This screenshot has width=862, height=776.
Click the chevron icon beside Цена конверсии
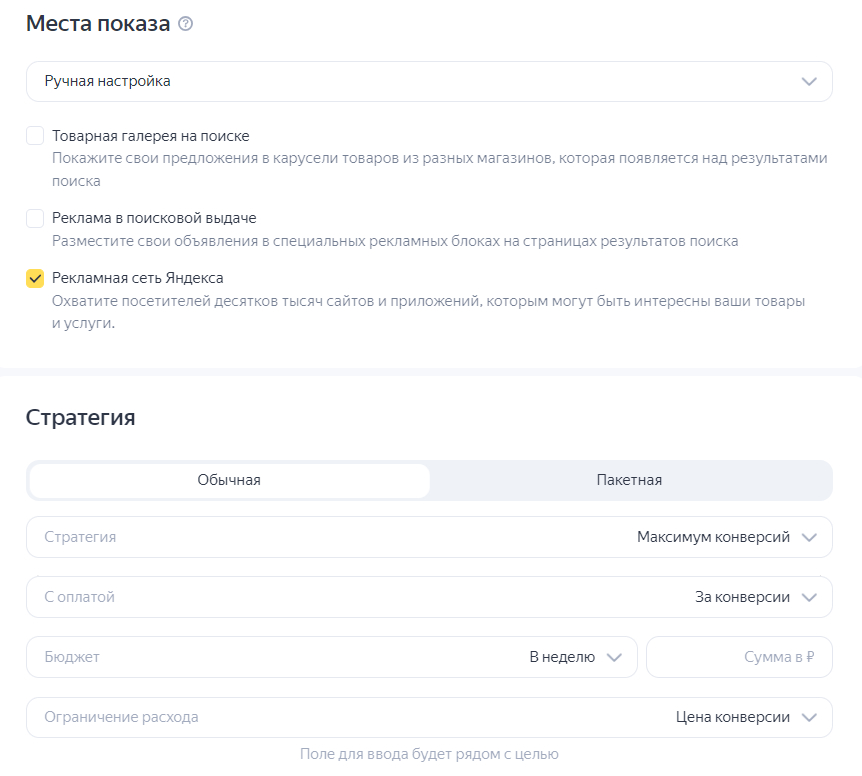coord(810,717)
